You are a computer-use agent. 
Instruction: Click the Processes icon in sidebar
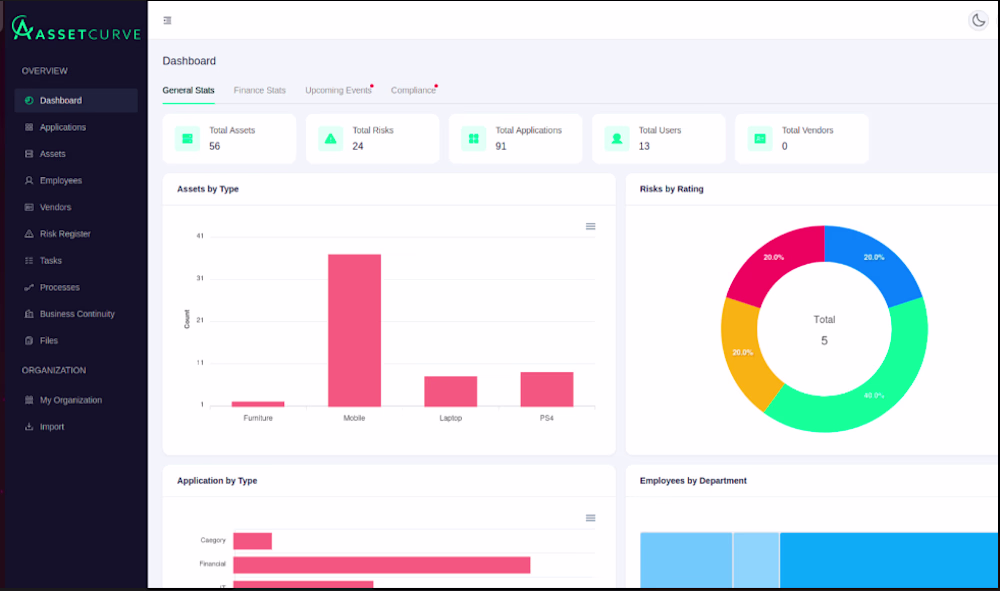point(29,288)
